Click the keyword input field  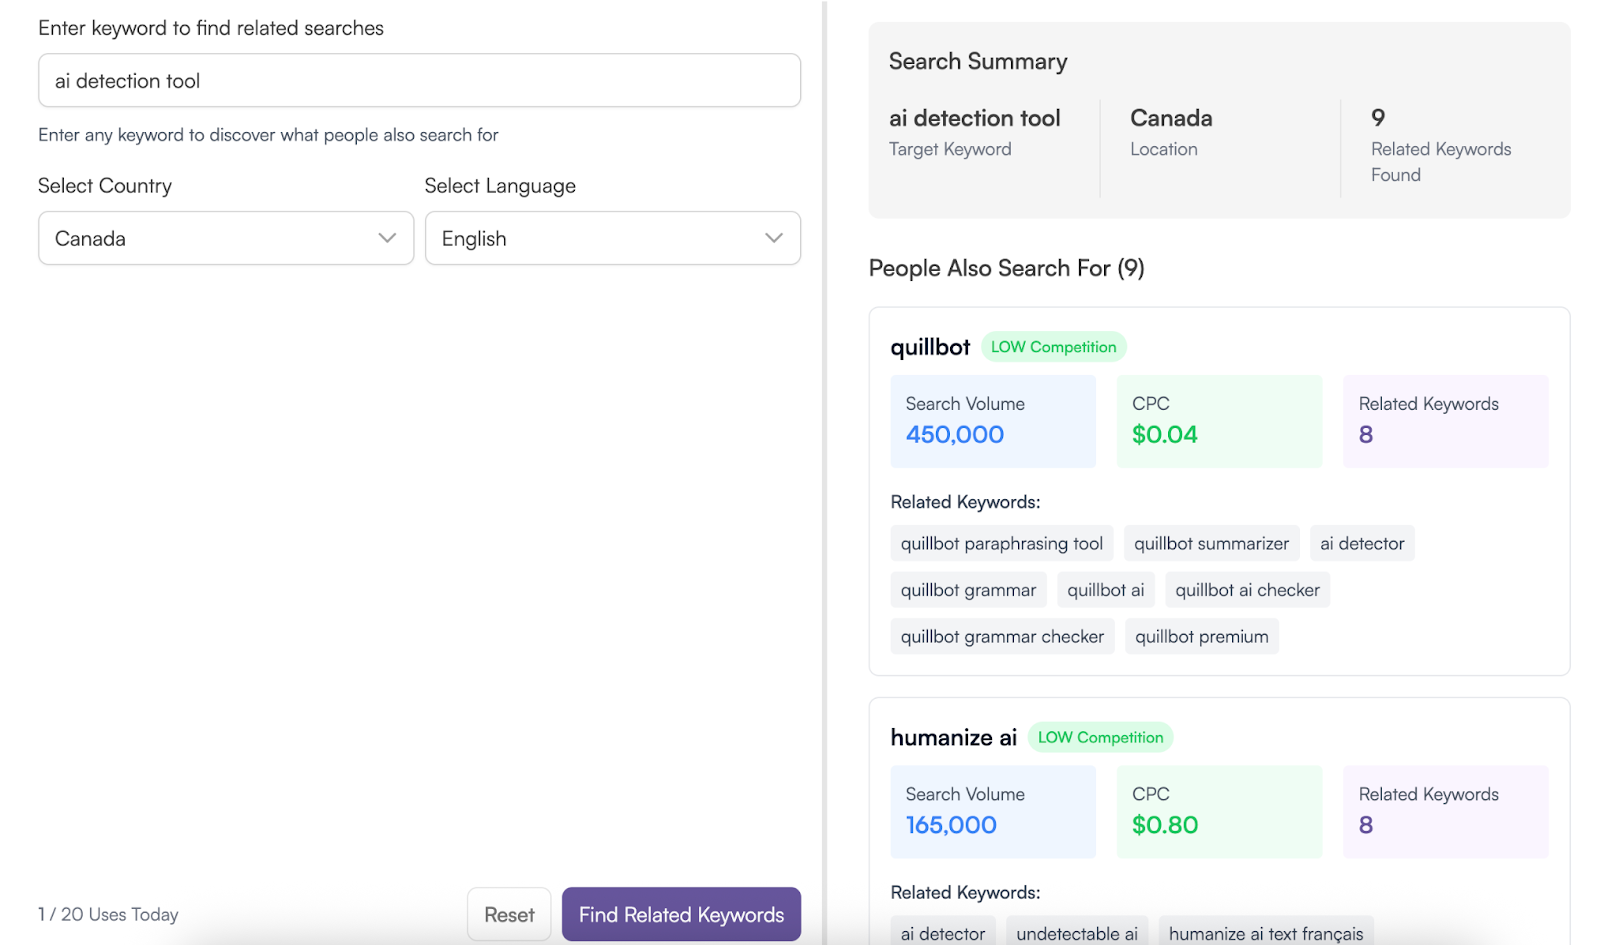tap(419, 80)
